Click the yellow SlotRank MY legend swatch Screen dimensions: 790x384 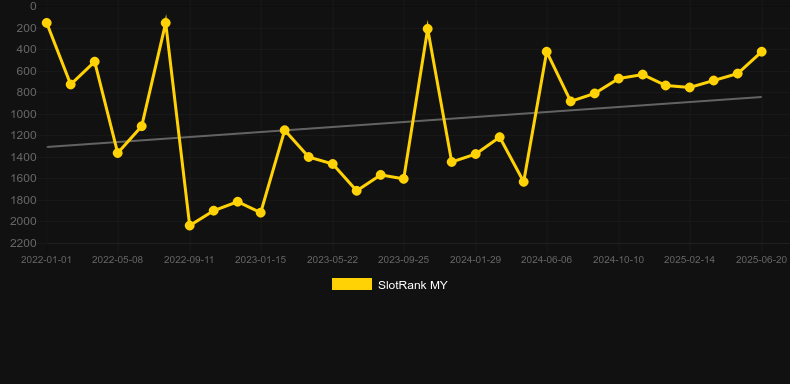point(352,284)
